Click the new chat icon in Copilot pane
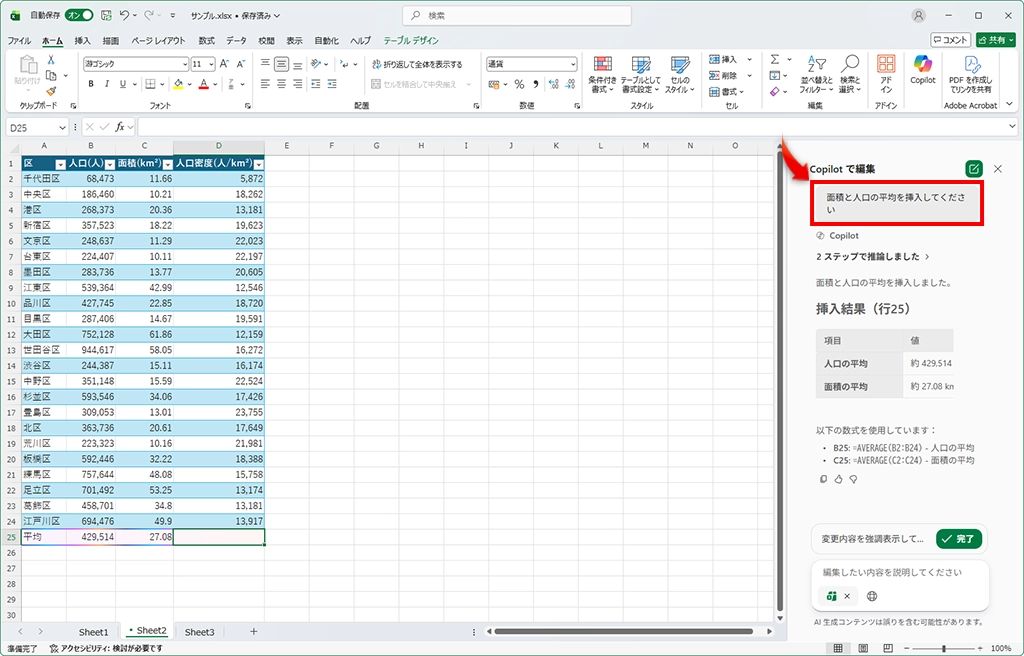The width and height of the screenshot is (1024, 656). click(x=973, y=169)
